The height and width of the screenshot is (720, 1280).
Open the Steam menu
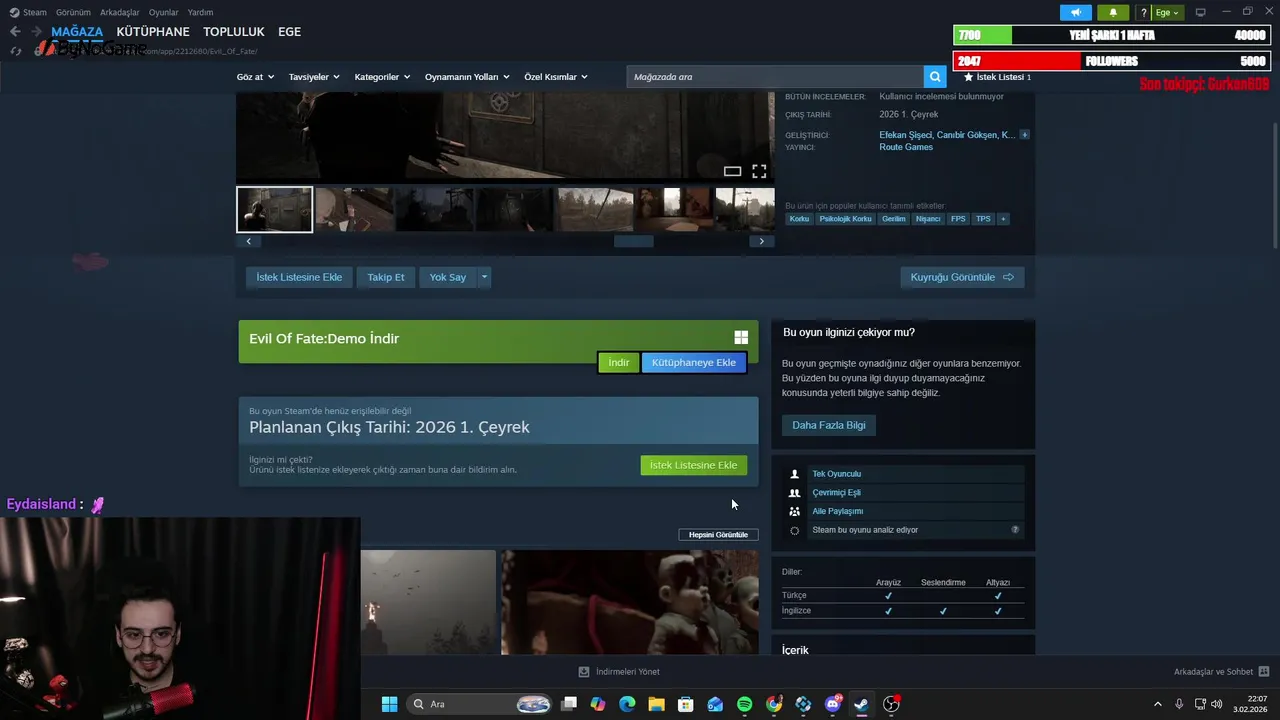28,12
